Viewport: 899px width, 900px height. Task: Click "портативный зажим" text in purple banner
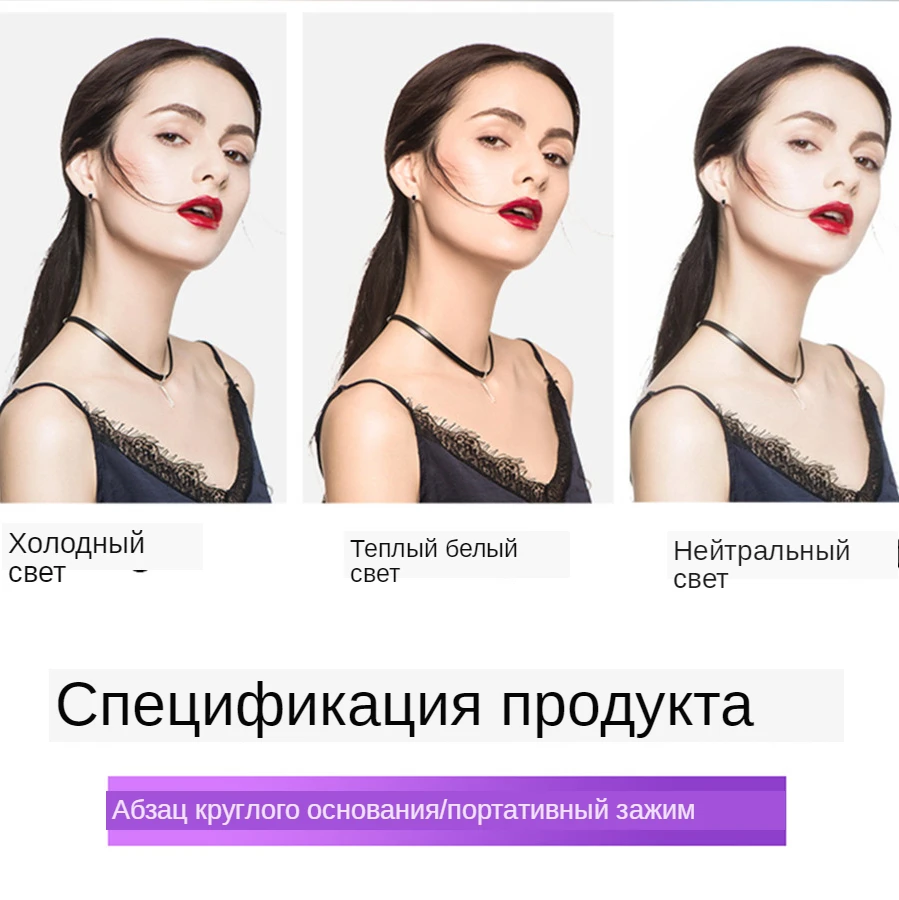tap(571, 810)
